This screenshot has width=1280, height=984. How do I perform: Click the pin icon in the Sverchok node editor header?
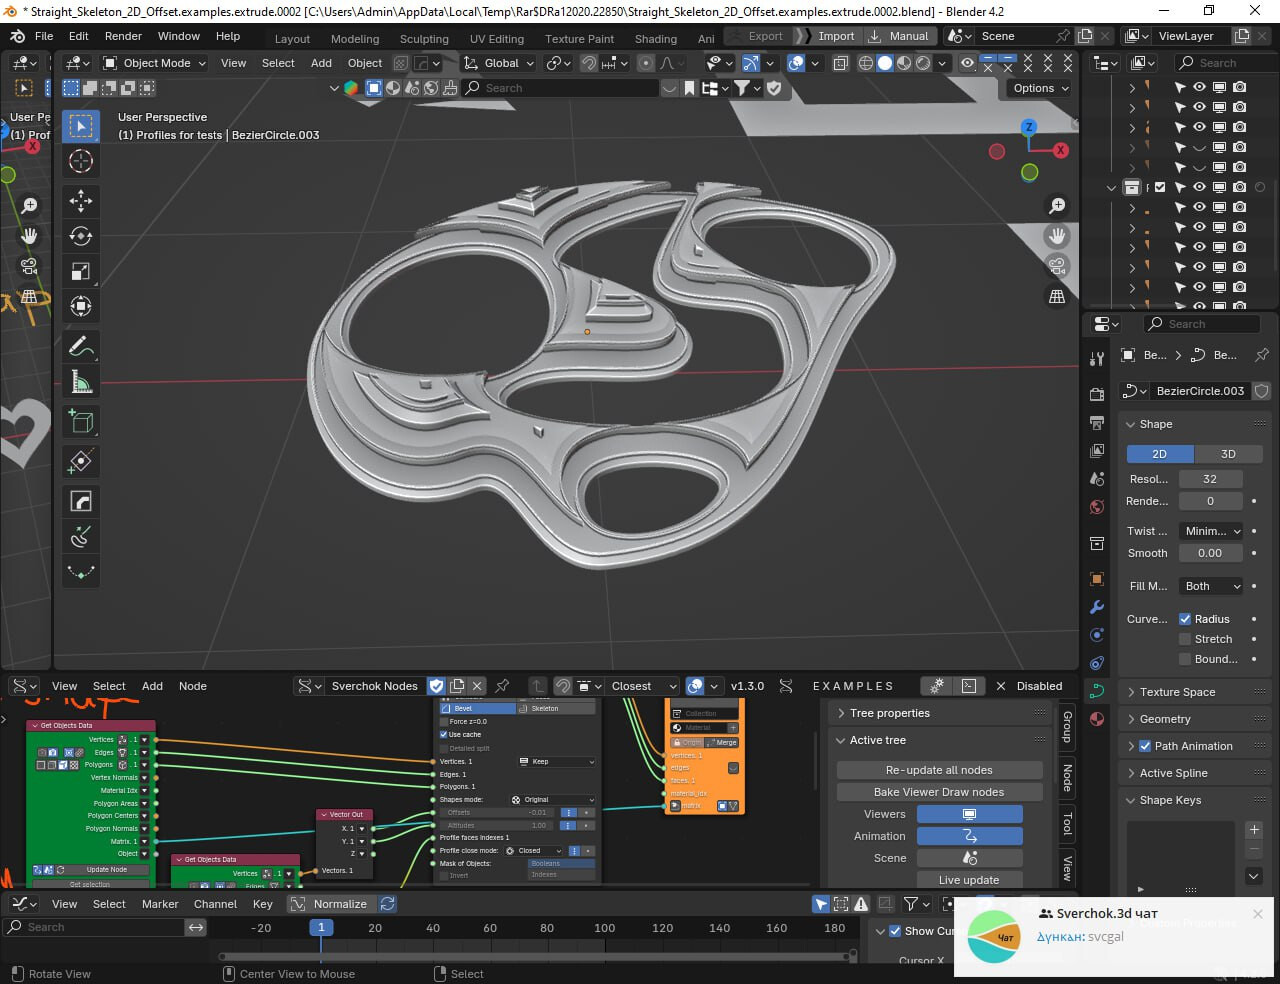503,686
